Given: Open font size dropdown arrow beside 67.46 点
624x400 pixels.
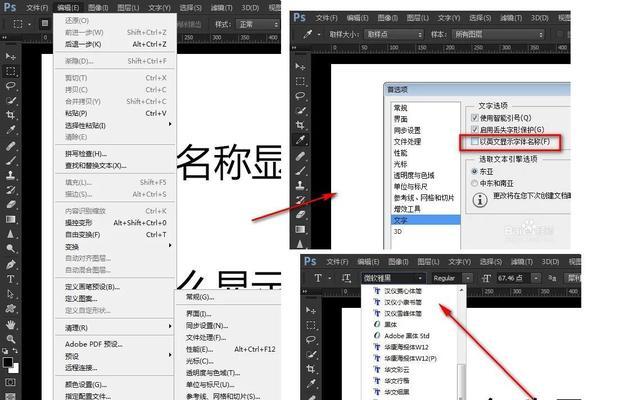Looking at the screenshot, I should tap(536, 278).
